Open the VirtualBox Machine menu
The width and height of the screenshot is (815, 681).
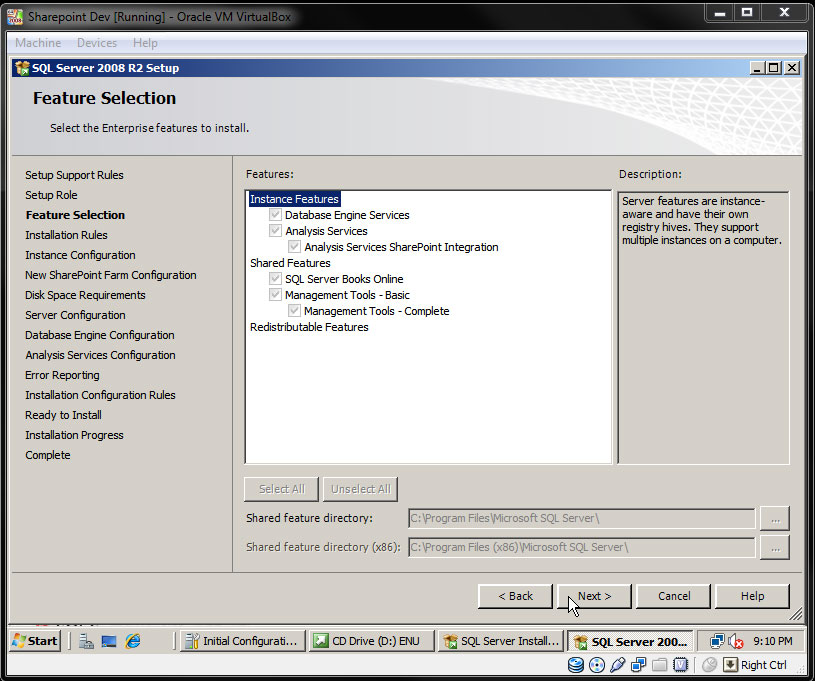pyautogui.click(x=38, y=43)
